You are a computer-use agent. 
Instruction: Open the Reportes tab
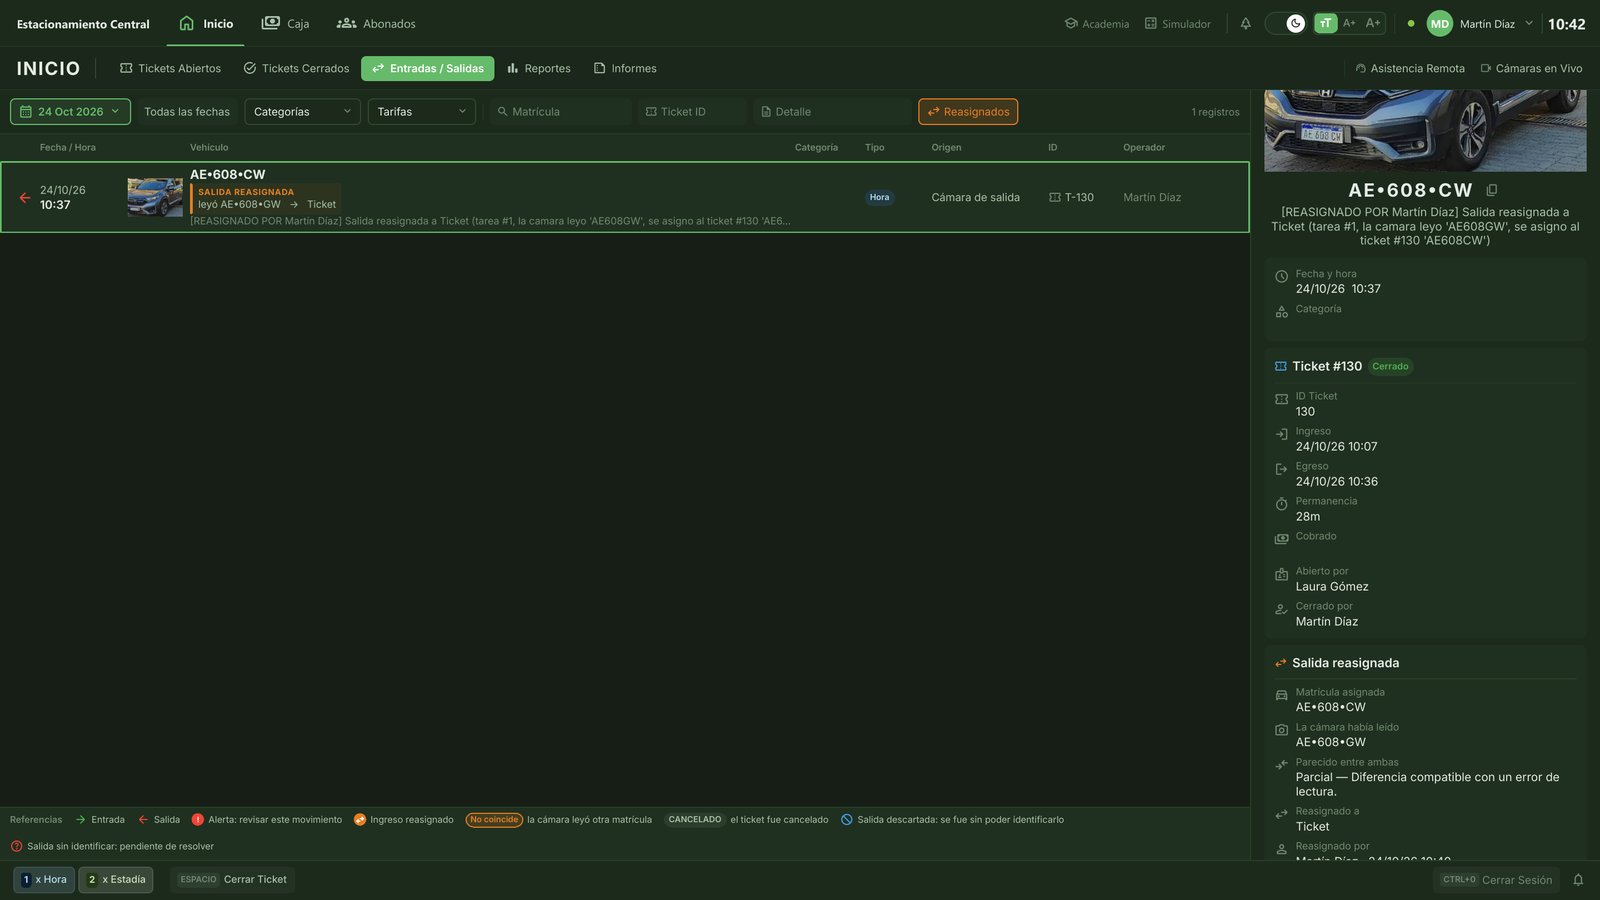point(538,69)
